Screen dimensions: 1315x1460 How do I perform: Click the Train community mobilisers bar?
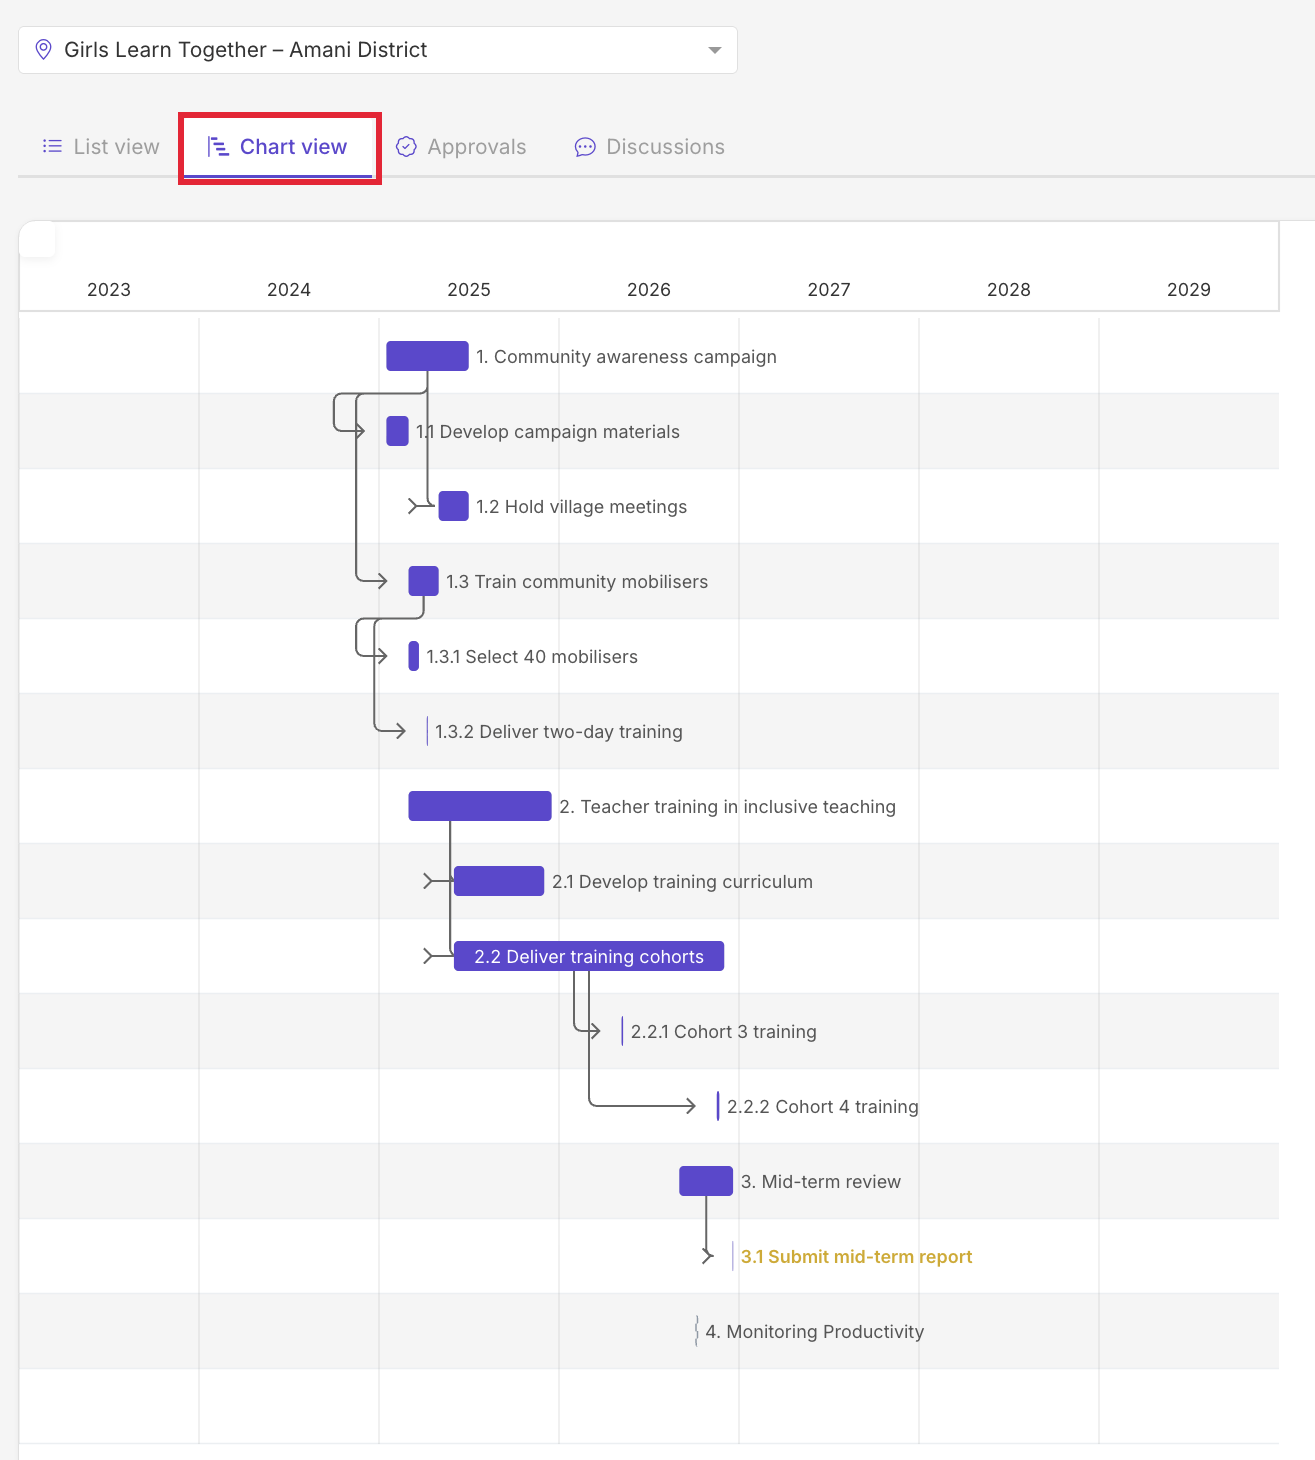click(424, 581)
